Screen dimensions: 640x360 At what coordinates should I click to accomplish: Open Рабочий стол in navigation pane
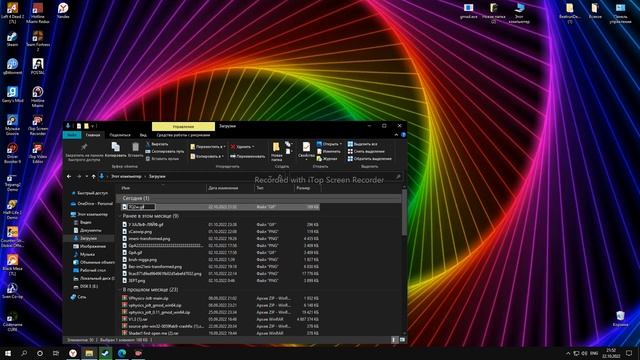[90, 270]
